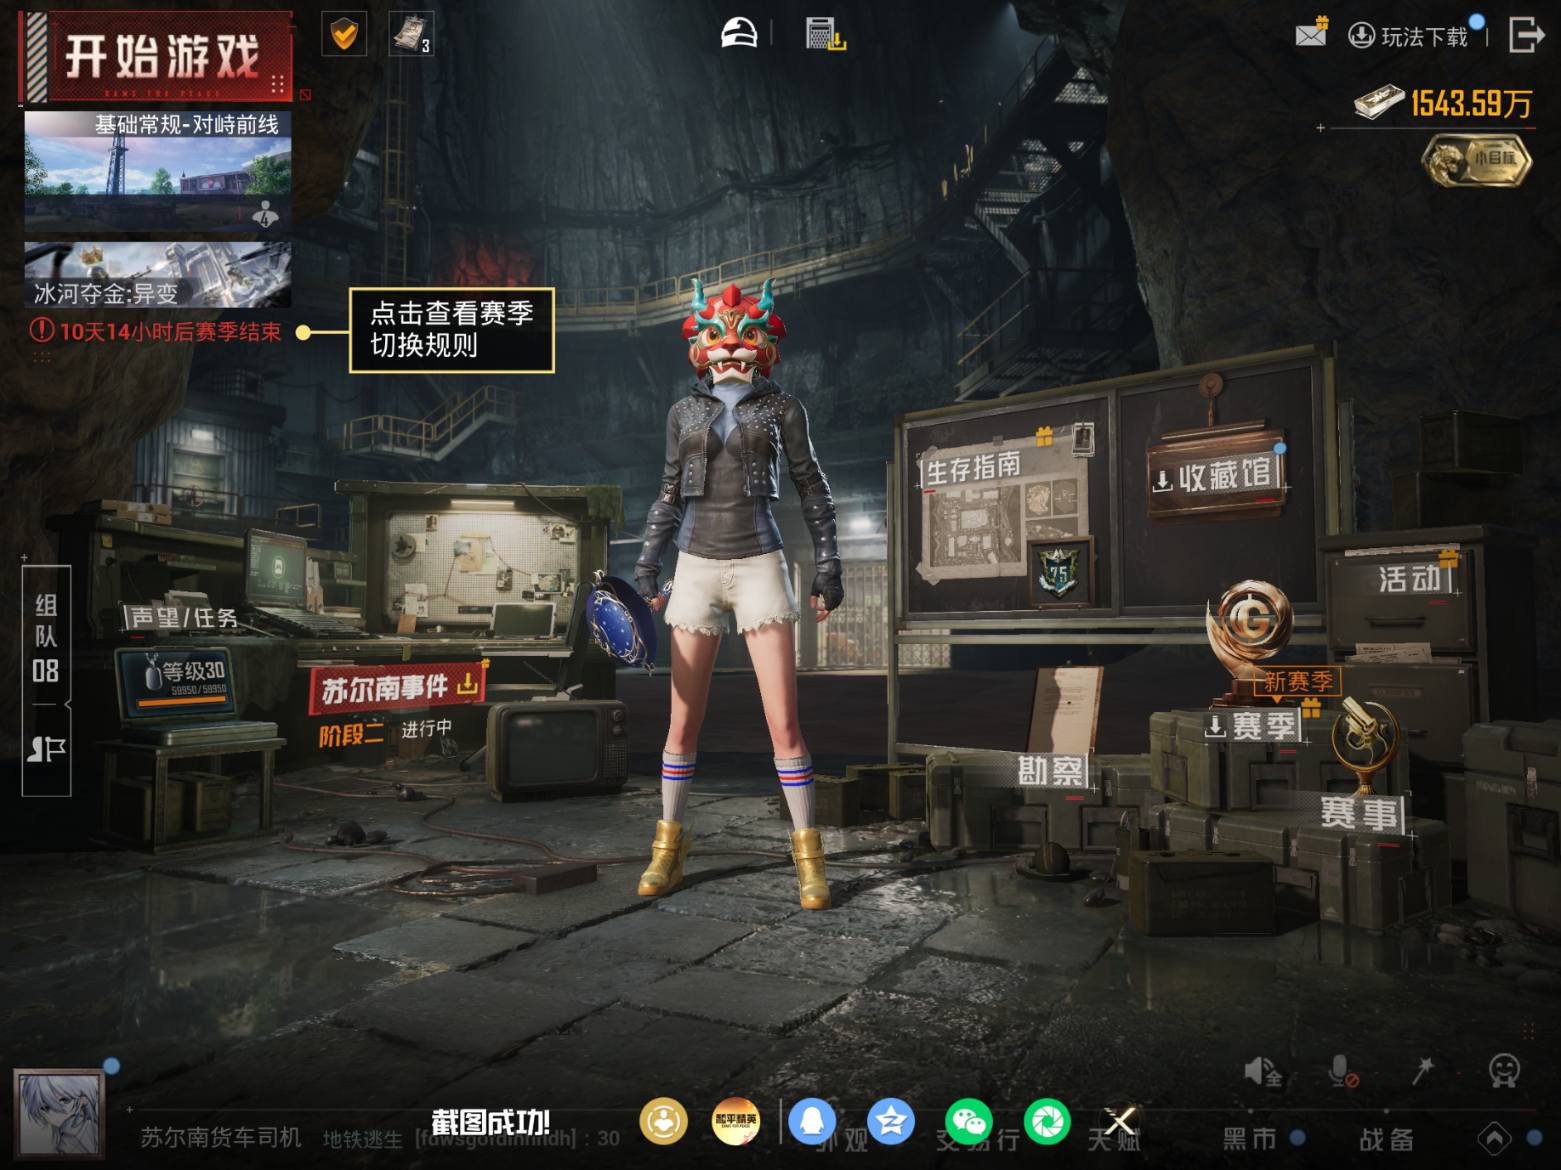
Task: Open the orange shield security icon
Action: [x=343, y=35]
